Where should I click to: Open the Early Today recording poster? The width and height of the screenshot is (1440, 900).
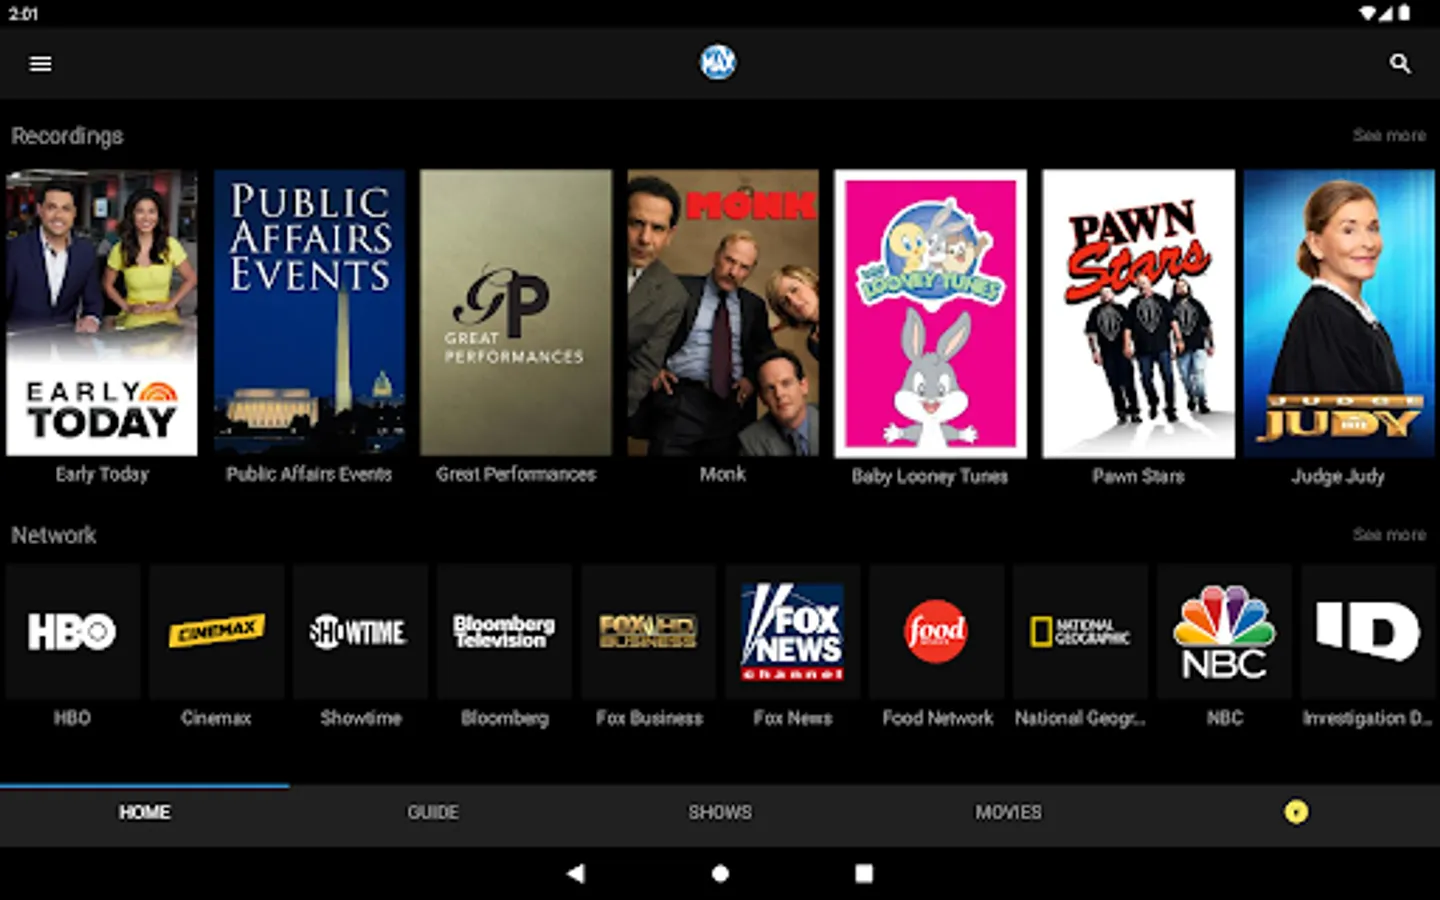(x=102, y=313)
